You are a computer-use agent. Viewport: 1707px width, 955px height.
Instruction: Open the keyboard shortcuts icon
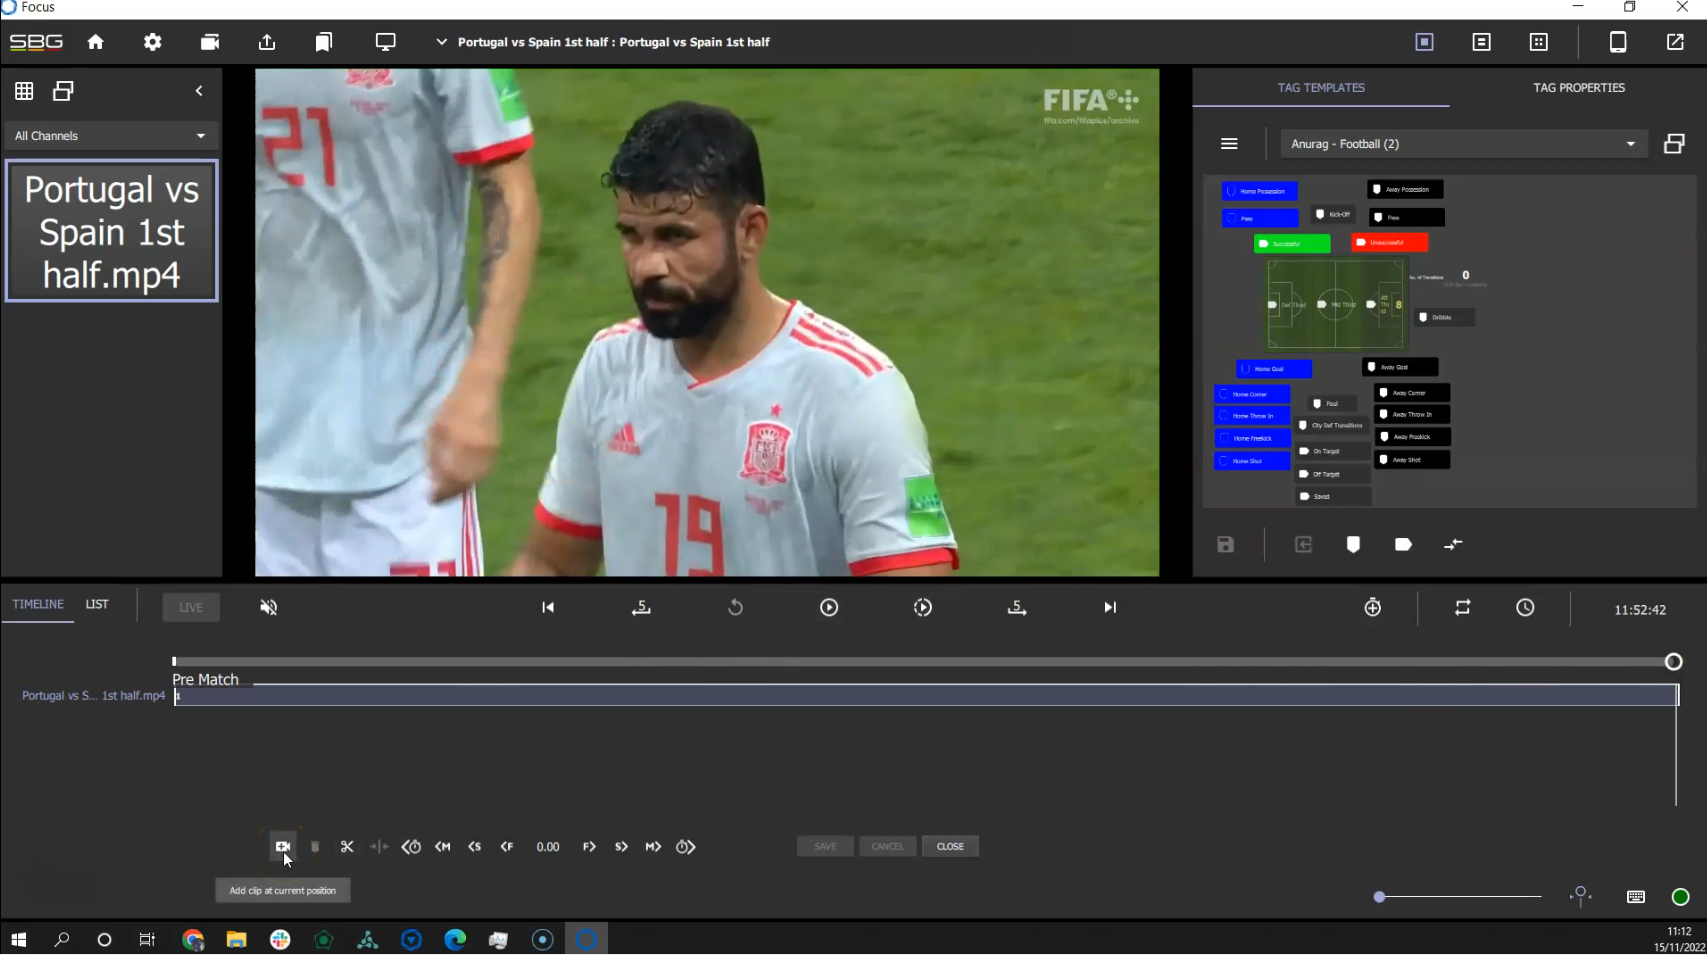coord(1636,897)
